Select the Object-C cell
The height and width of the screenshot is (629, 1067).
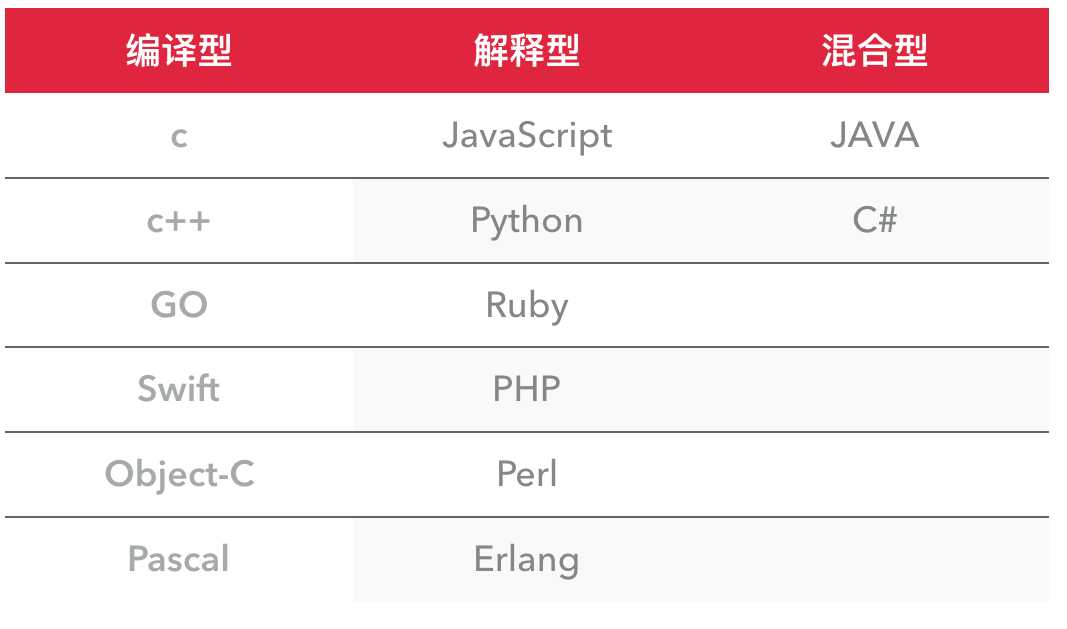[x=179, y=474]
